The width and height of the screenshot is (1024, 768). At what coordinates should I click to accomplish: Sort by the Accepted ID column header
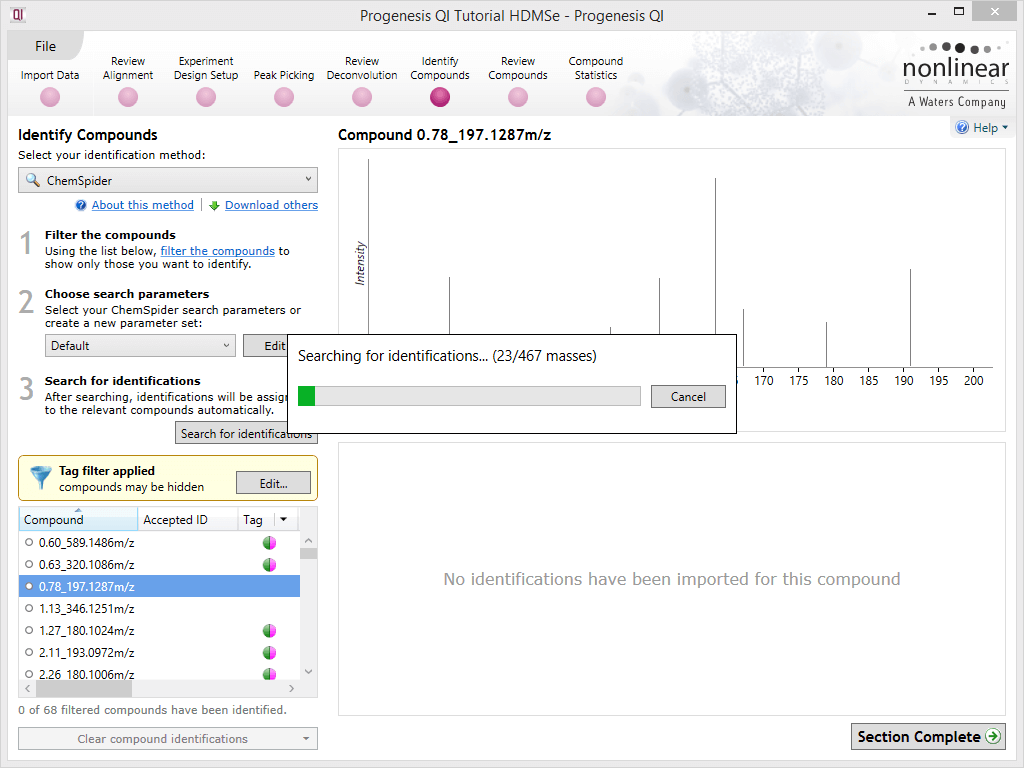(x=187, y=519)
